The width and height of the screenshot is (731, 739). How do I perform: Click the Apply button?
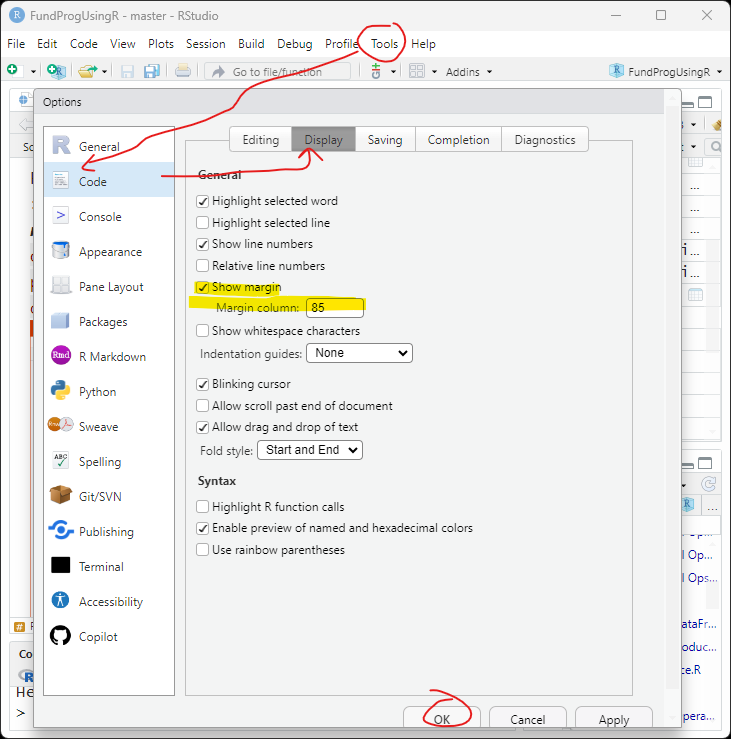614,719
